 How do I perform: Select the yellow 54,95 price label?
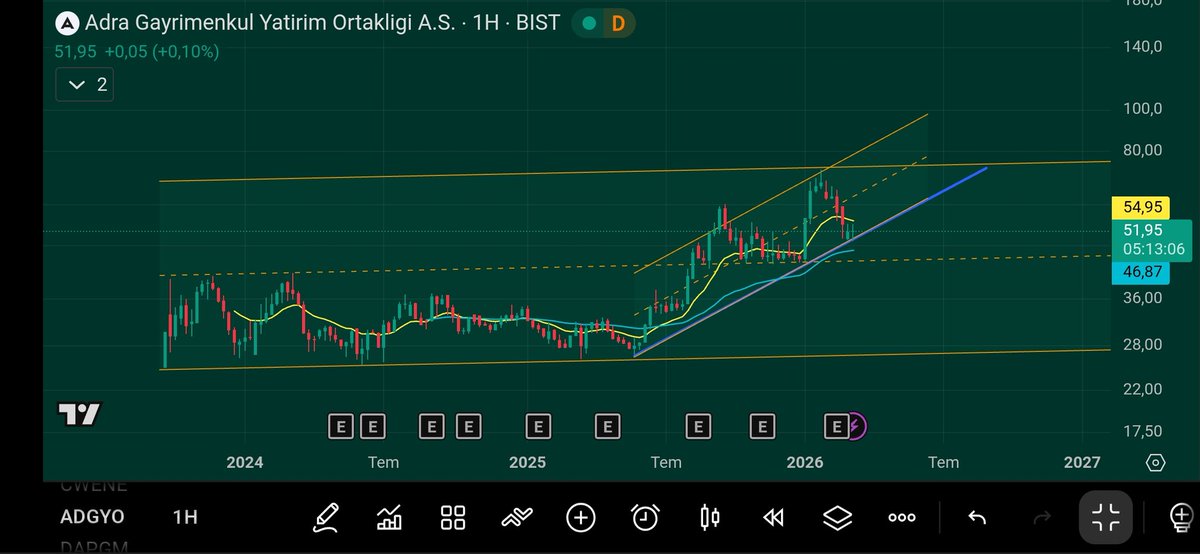pyautogui.click(x=1142, y=208)
